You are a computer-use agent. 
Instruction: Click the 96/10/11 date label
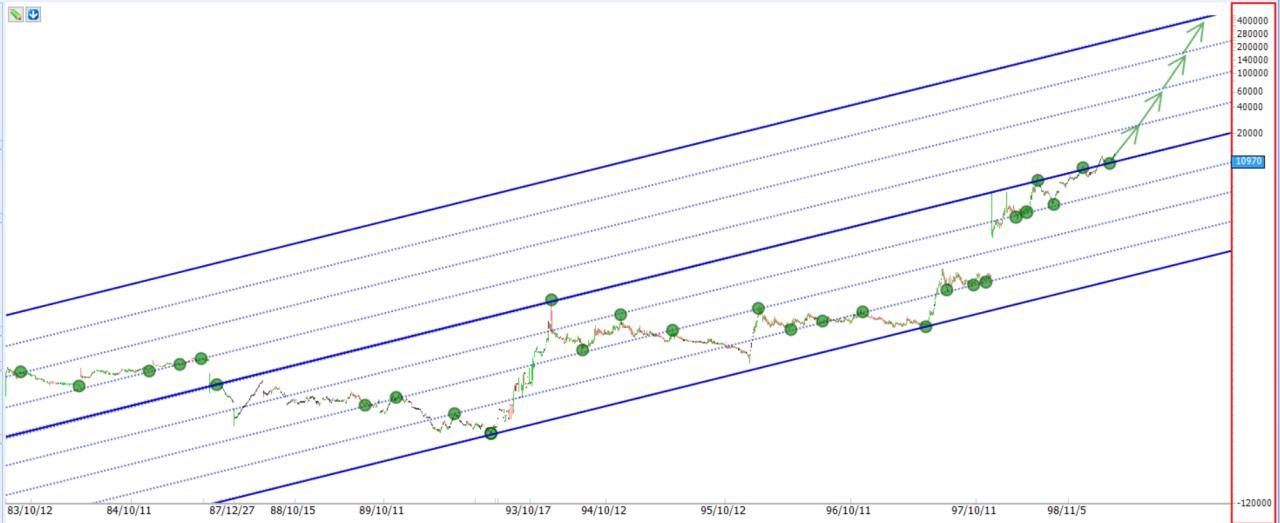click(848, 510)
